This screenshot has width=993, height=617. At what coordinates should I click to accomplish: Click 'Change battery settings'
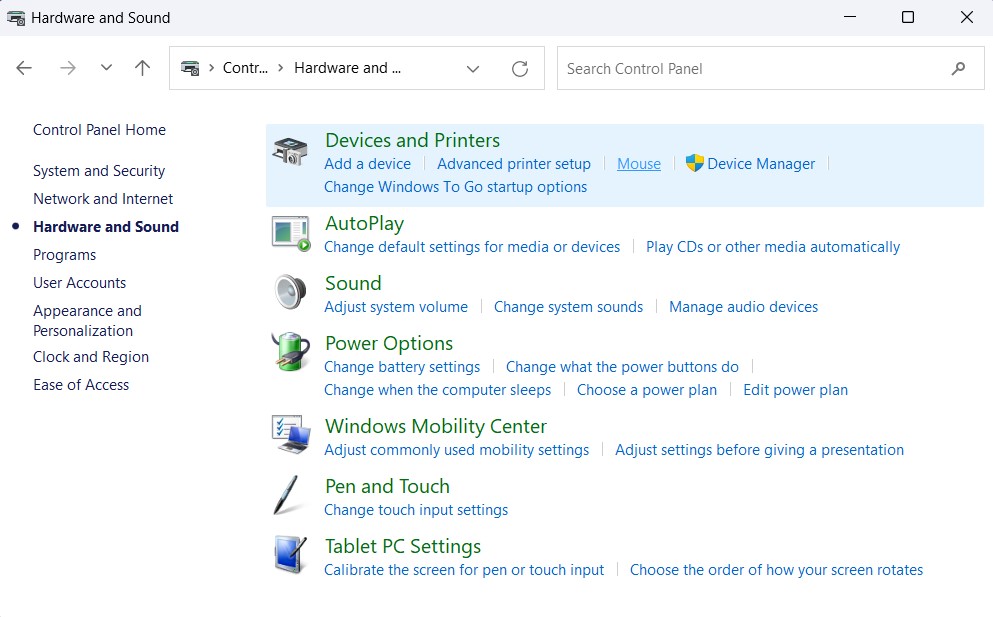tap(402, 367)
